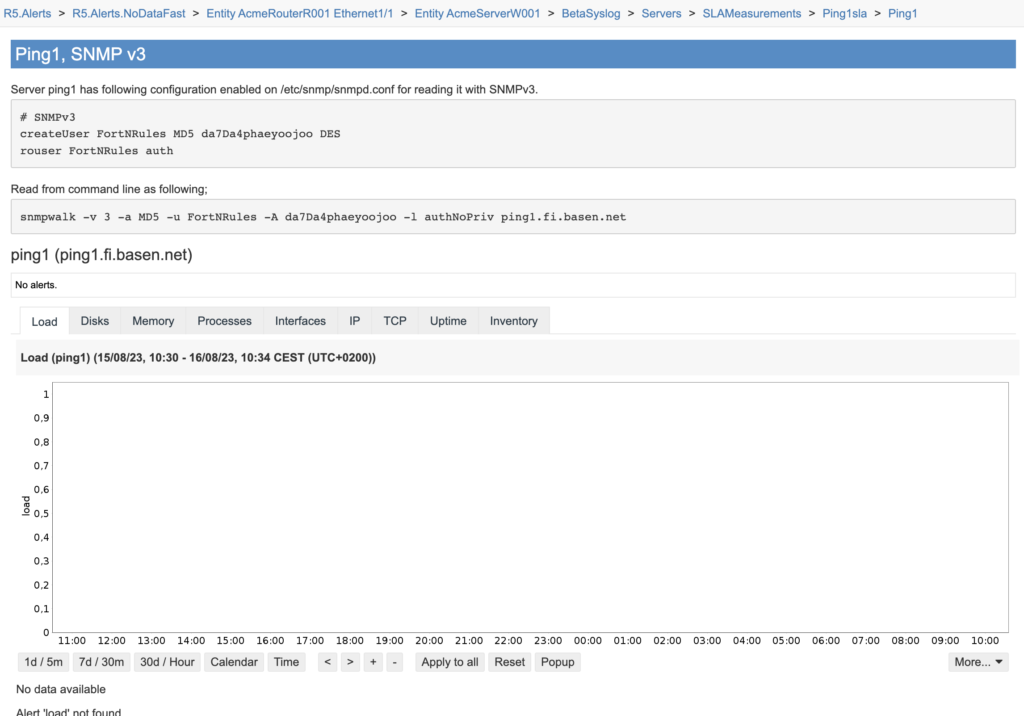The image size is (1024, 716).
Task: Click inside the empty load graph area
Action: click(530, 507)
